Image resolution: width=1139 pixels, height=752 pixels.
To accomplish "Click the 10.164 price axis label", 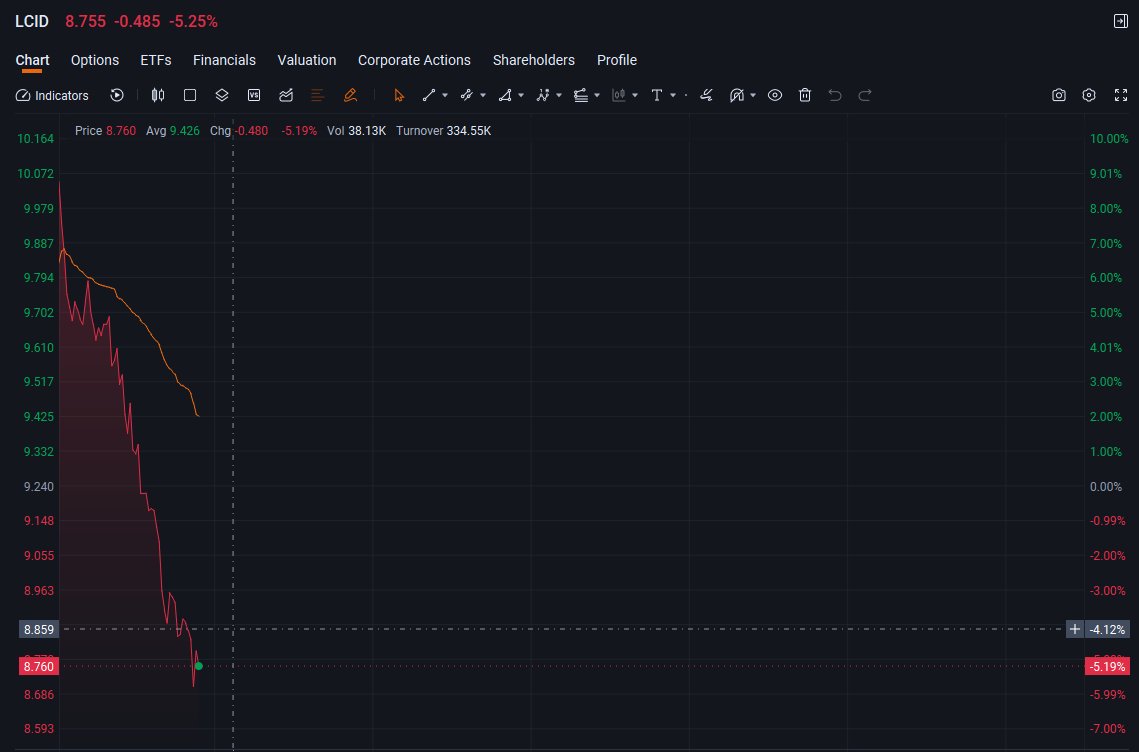I will pyautogui.click(x=36, y=139).
